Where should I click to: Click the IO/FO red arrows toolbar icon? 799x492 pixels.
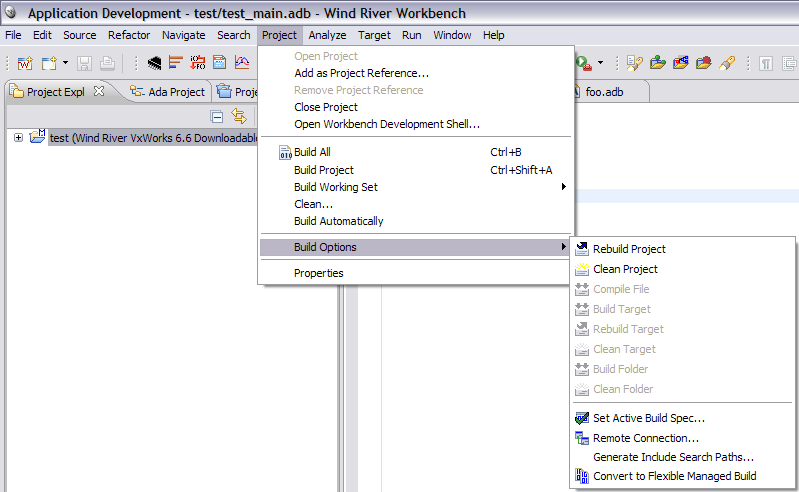click(198, 63)
